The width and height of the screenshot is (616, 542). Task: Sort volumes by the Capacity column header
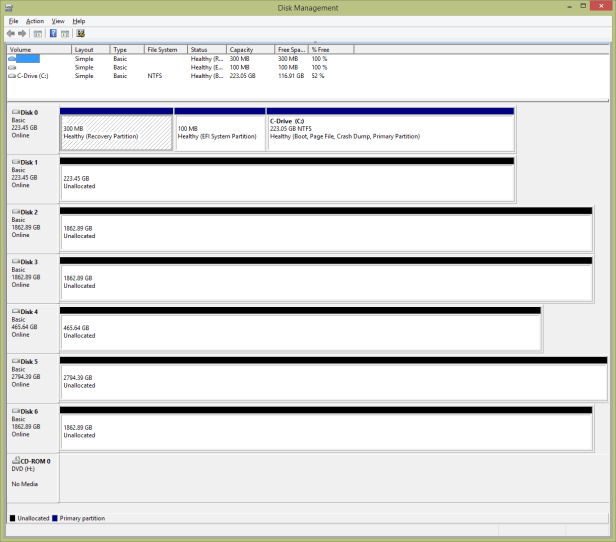(x=250, y=49)
